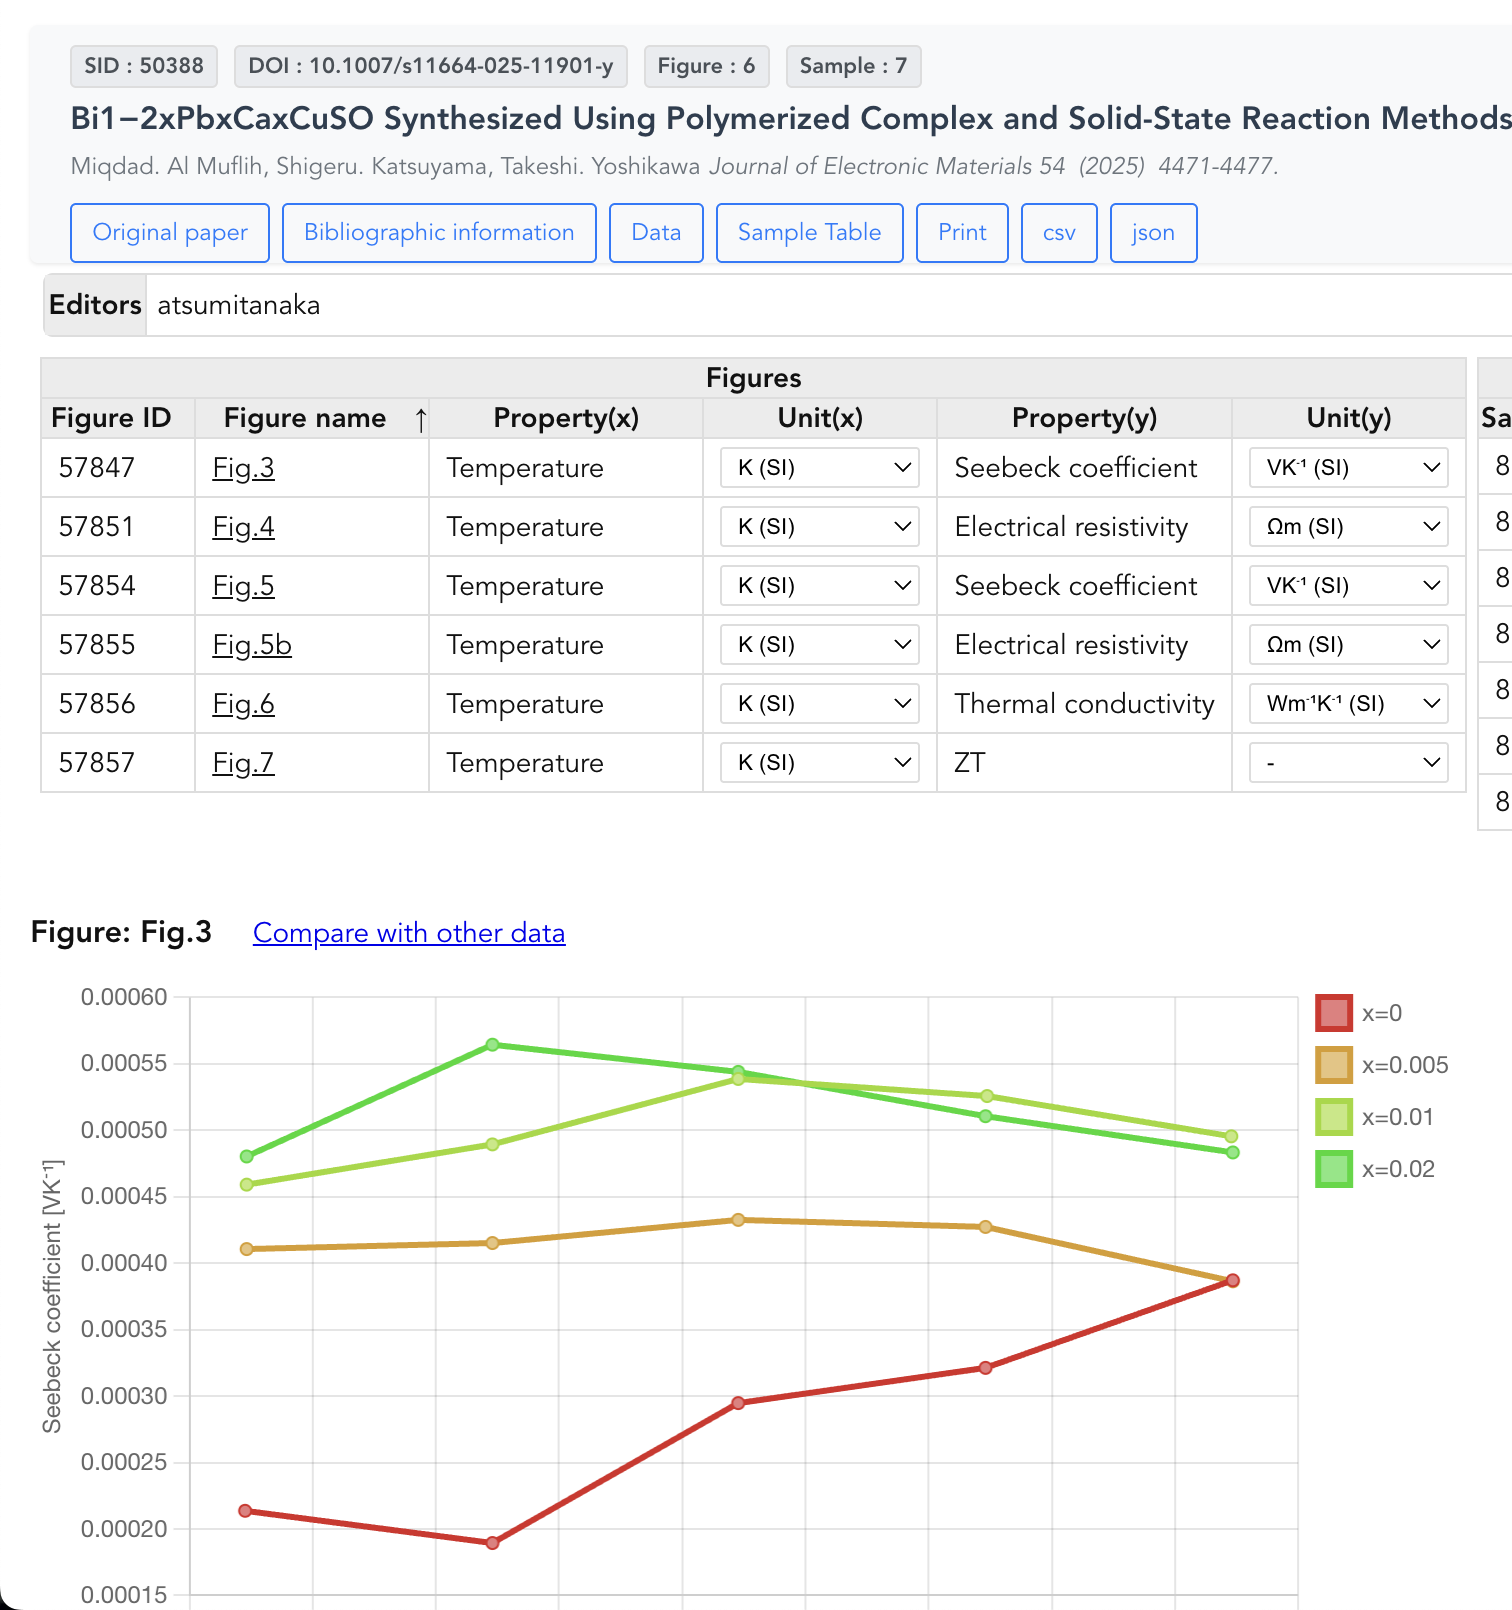
Task: Open the Fig.5b figure link
Action: (x=252, y=645)
